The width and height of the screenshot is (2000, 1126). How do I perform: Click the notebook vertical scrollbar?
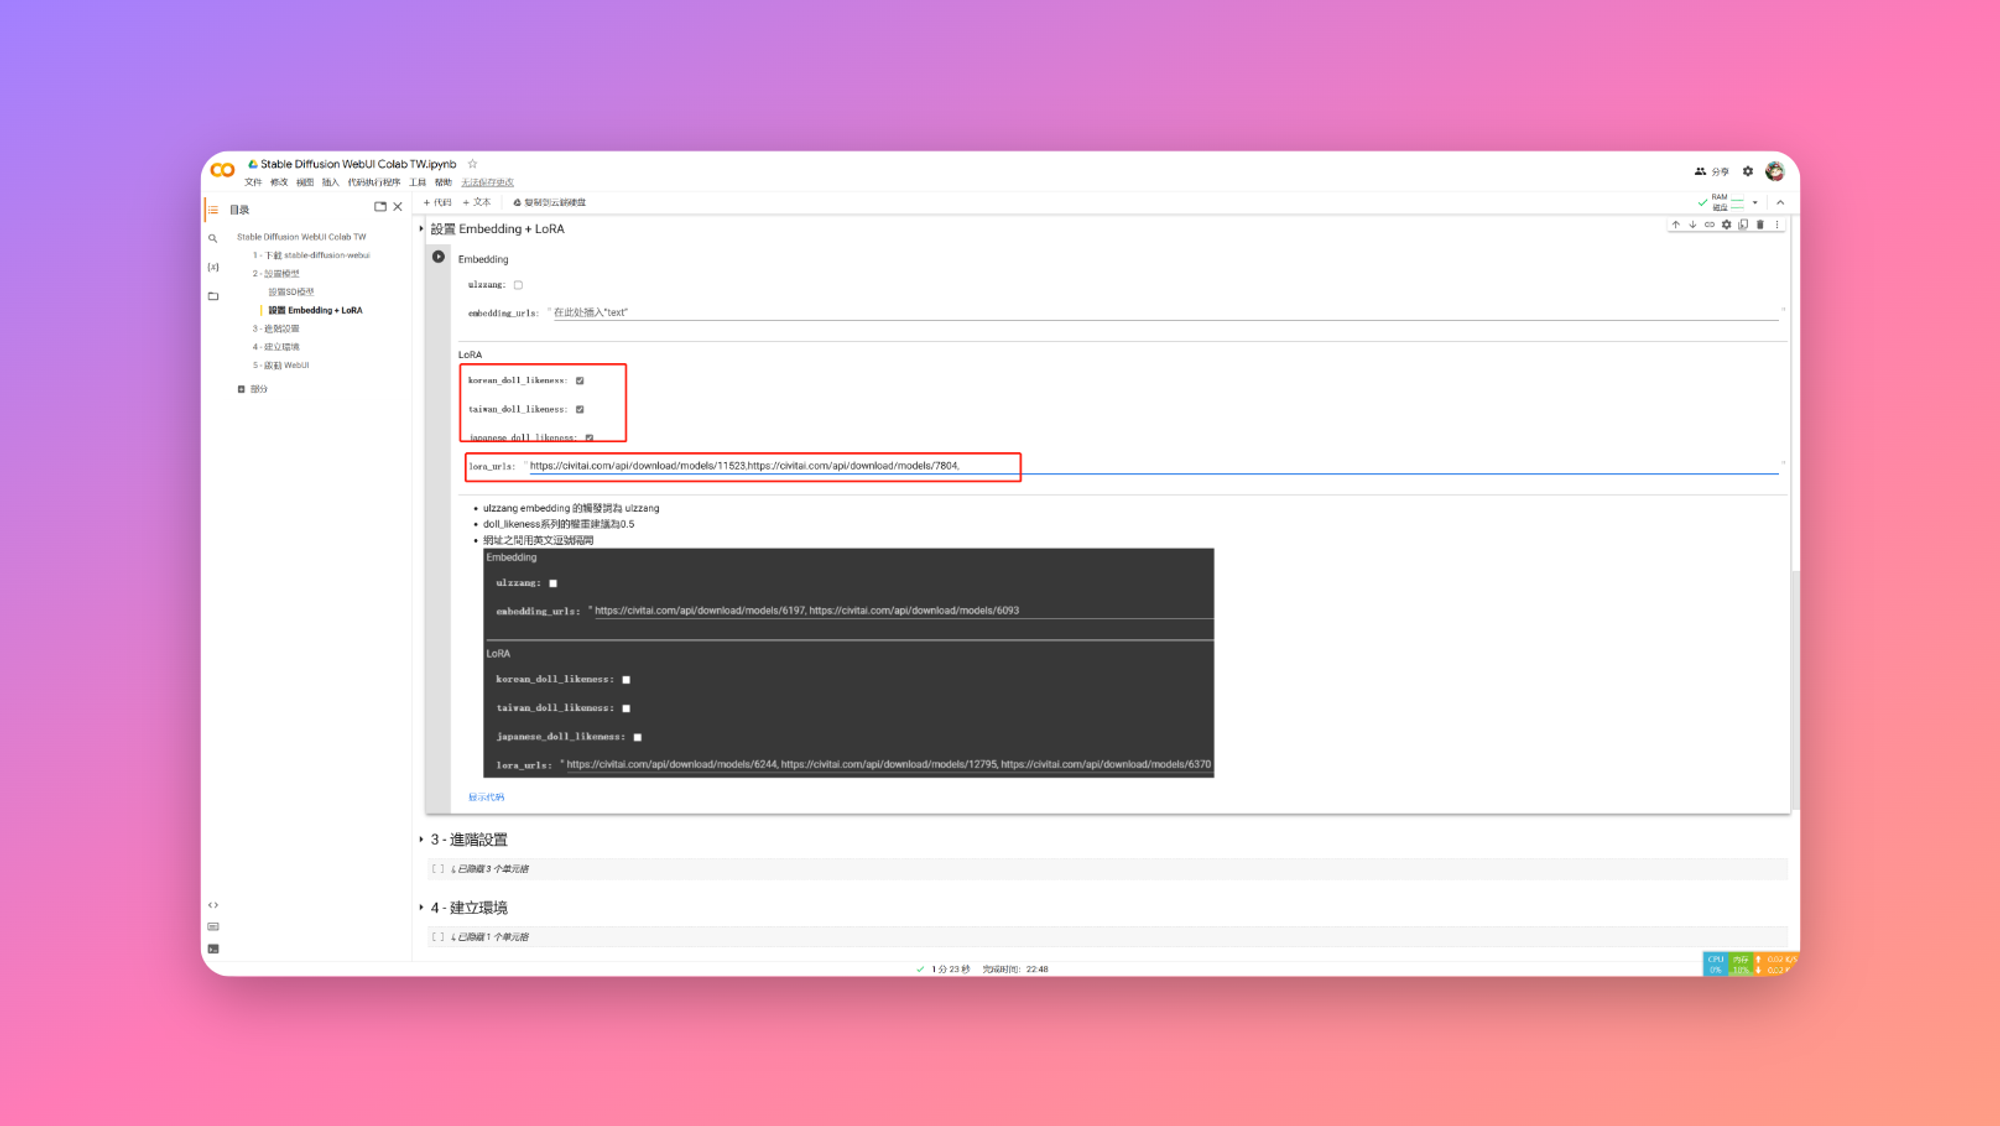click(1795, 690)
